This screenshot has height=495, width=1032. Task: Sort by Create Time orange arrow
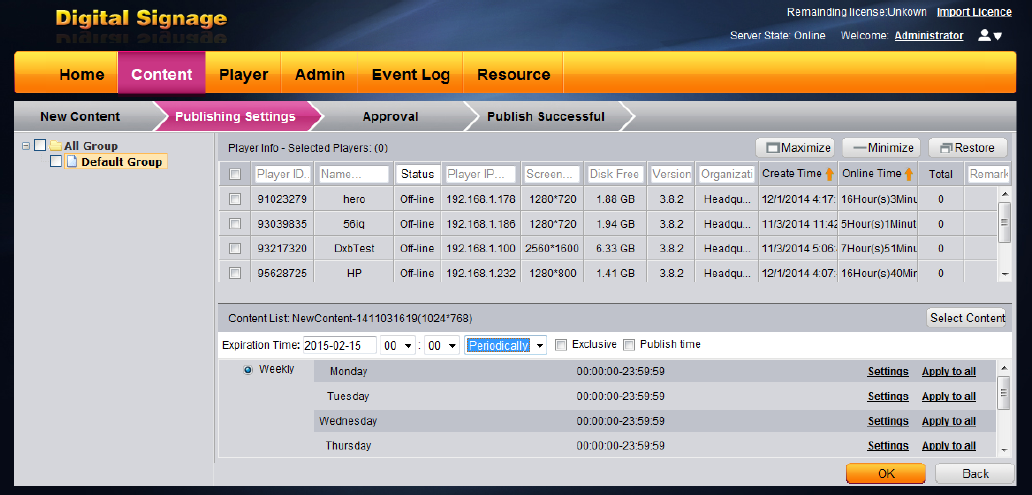click(829, 174)
